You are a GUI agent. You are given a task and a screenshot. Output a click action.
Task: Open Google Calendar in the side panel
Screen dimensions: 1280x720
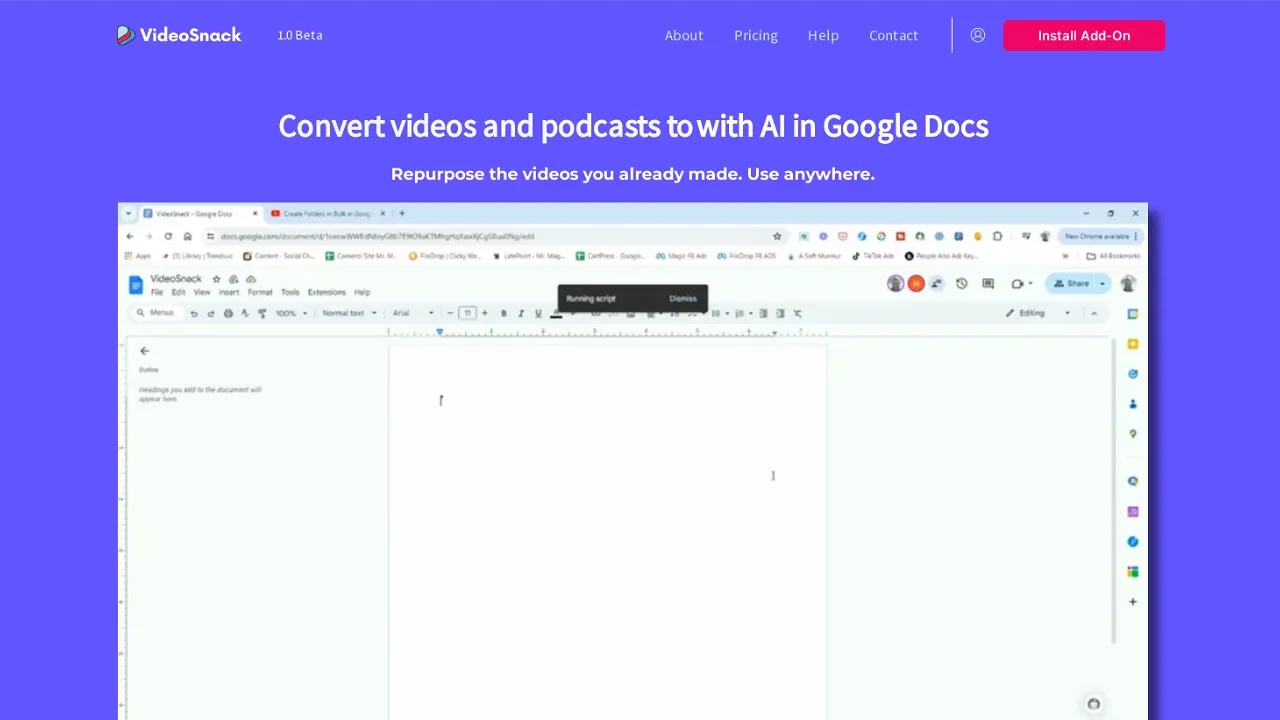[1132, 313]
